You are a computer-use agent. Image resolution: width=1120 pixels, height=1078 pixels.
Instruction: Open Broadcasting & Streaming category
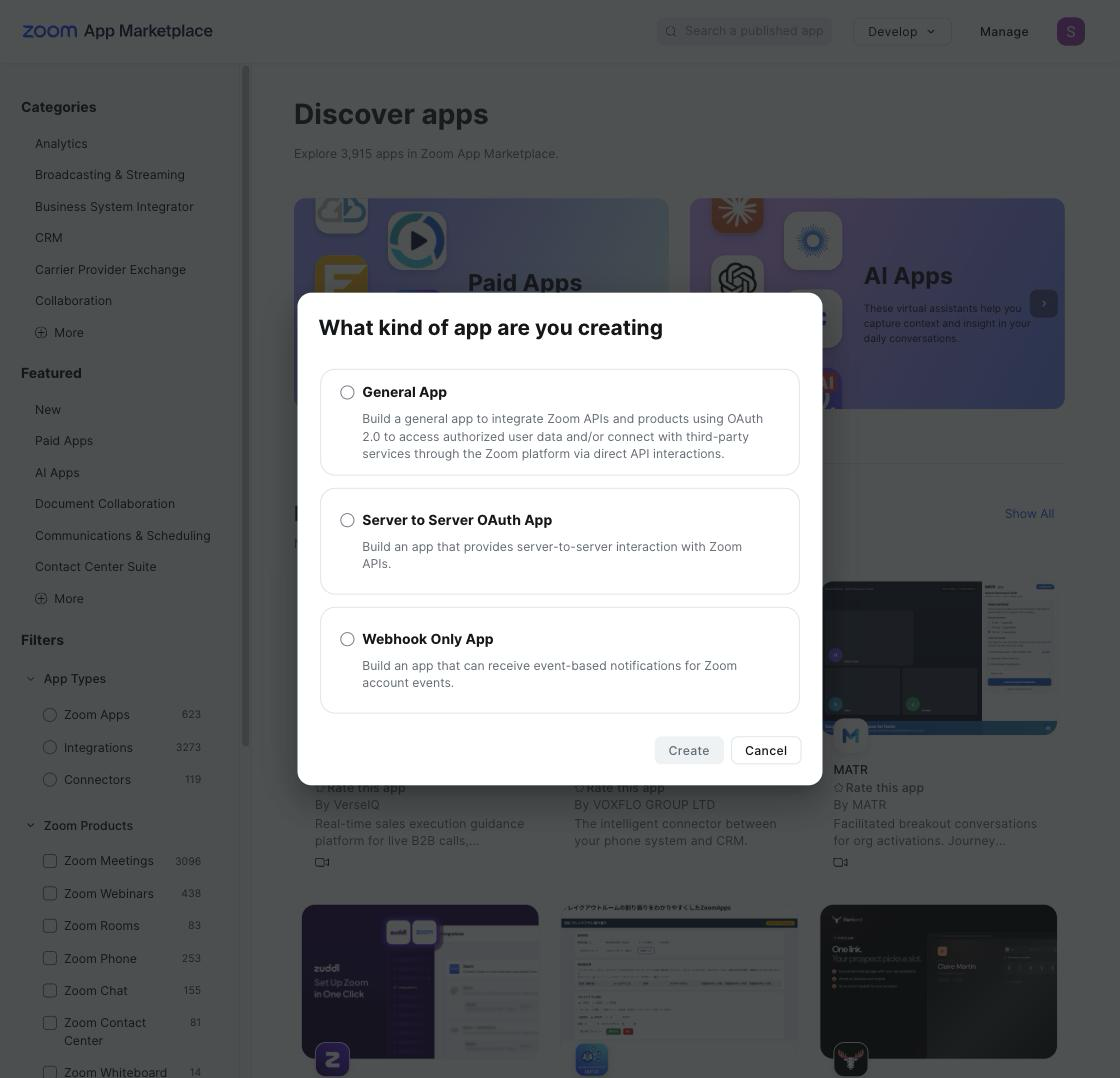pos(109,175)
